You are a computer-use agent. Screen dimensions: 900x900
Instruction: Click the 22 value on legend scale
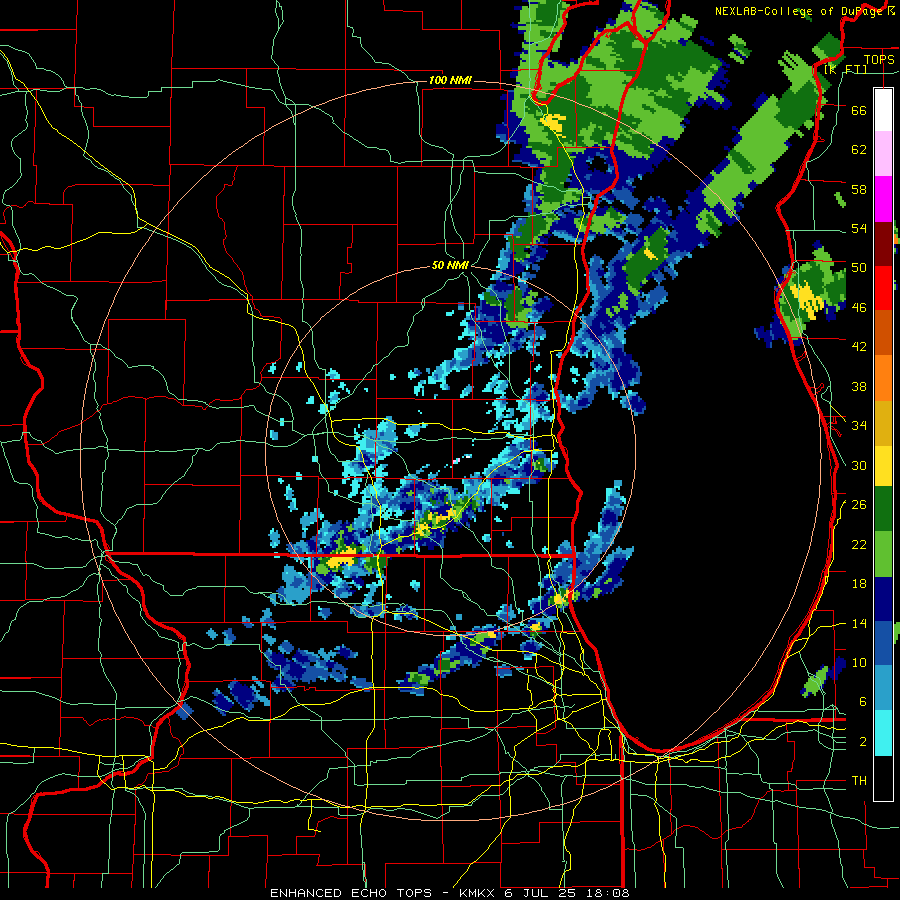859,544
